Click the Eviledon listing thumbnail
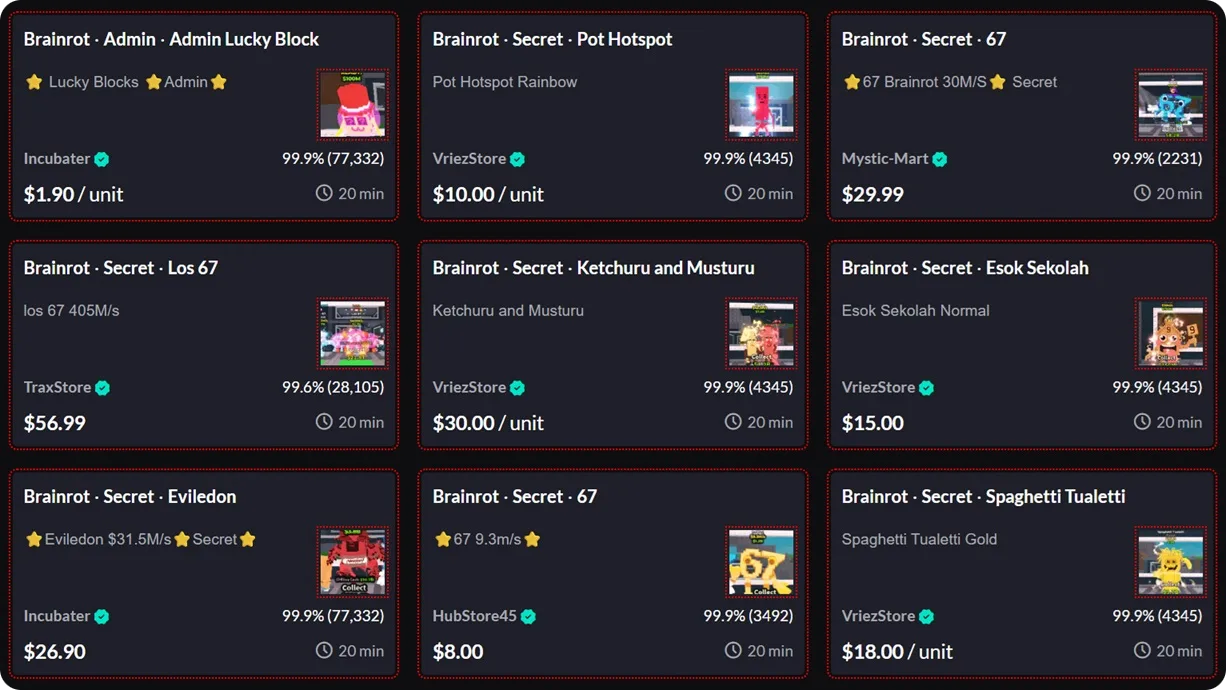Viewport: 1226px width, 690px height. (x=352, y=562)
